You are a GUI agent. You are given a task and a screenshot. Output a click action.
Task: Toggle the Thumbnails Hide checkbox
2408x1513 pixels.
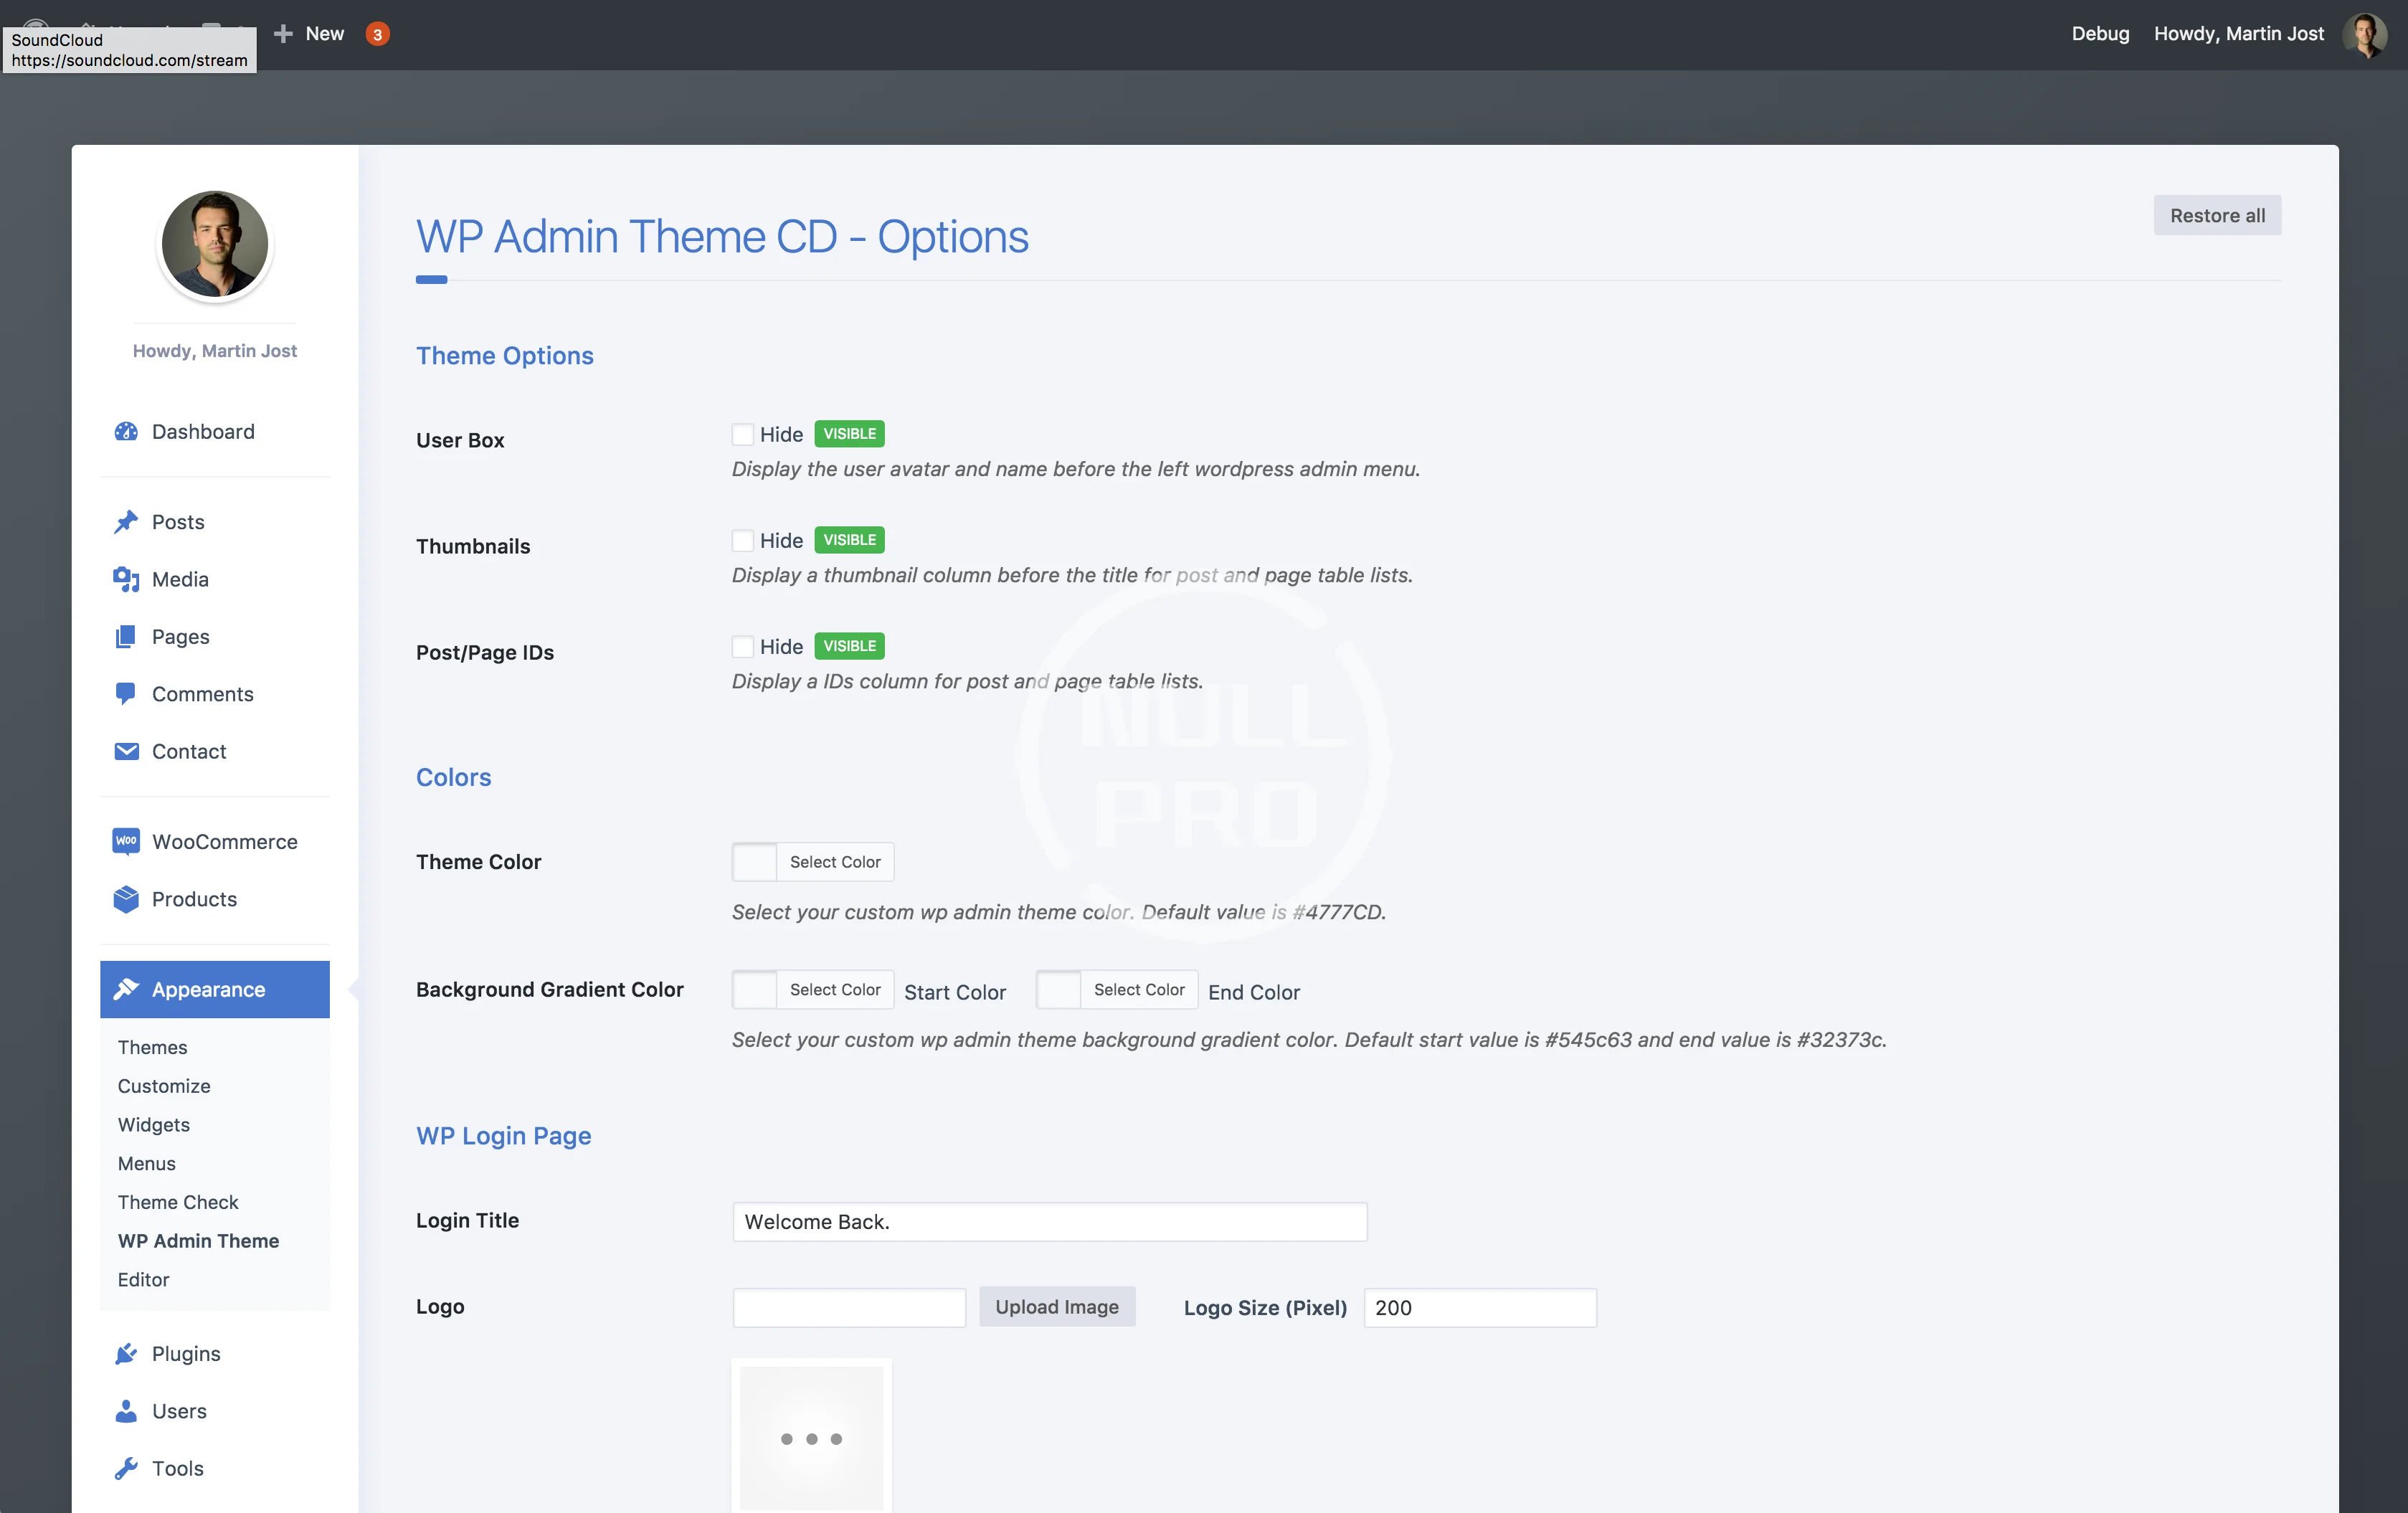coord(742,540)
